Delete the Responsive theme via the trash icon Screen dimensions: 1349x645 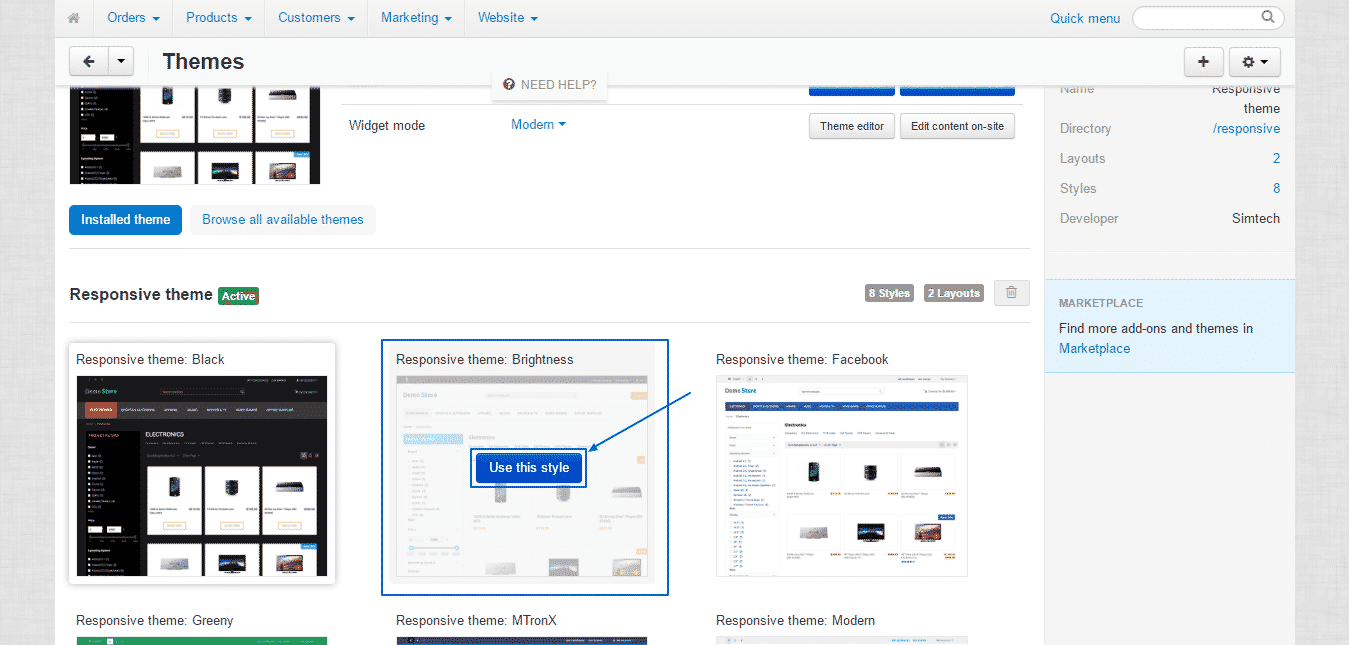(x=1011, y=292)
